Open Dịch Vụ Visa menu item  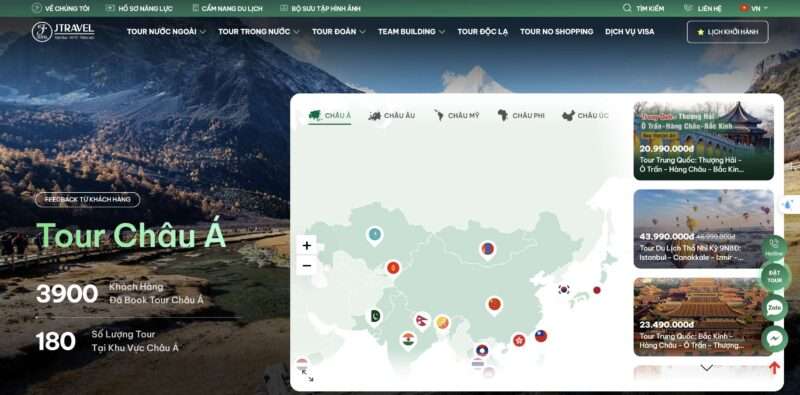(630, 32)
